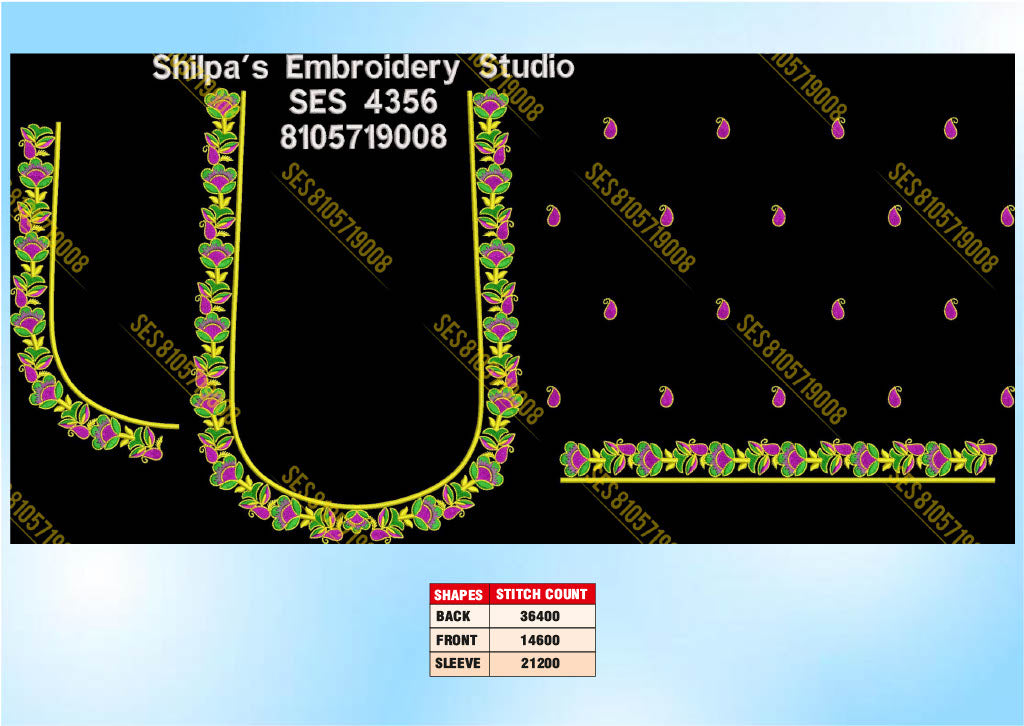Select the stitch count value 14600
The image size is (1024, 726).
tap(541, 640)
